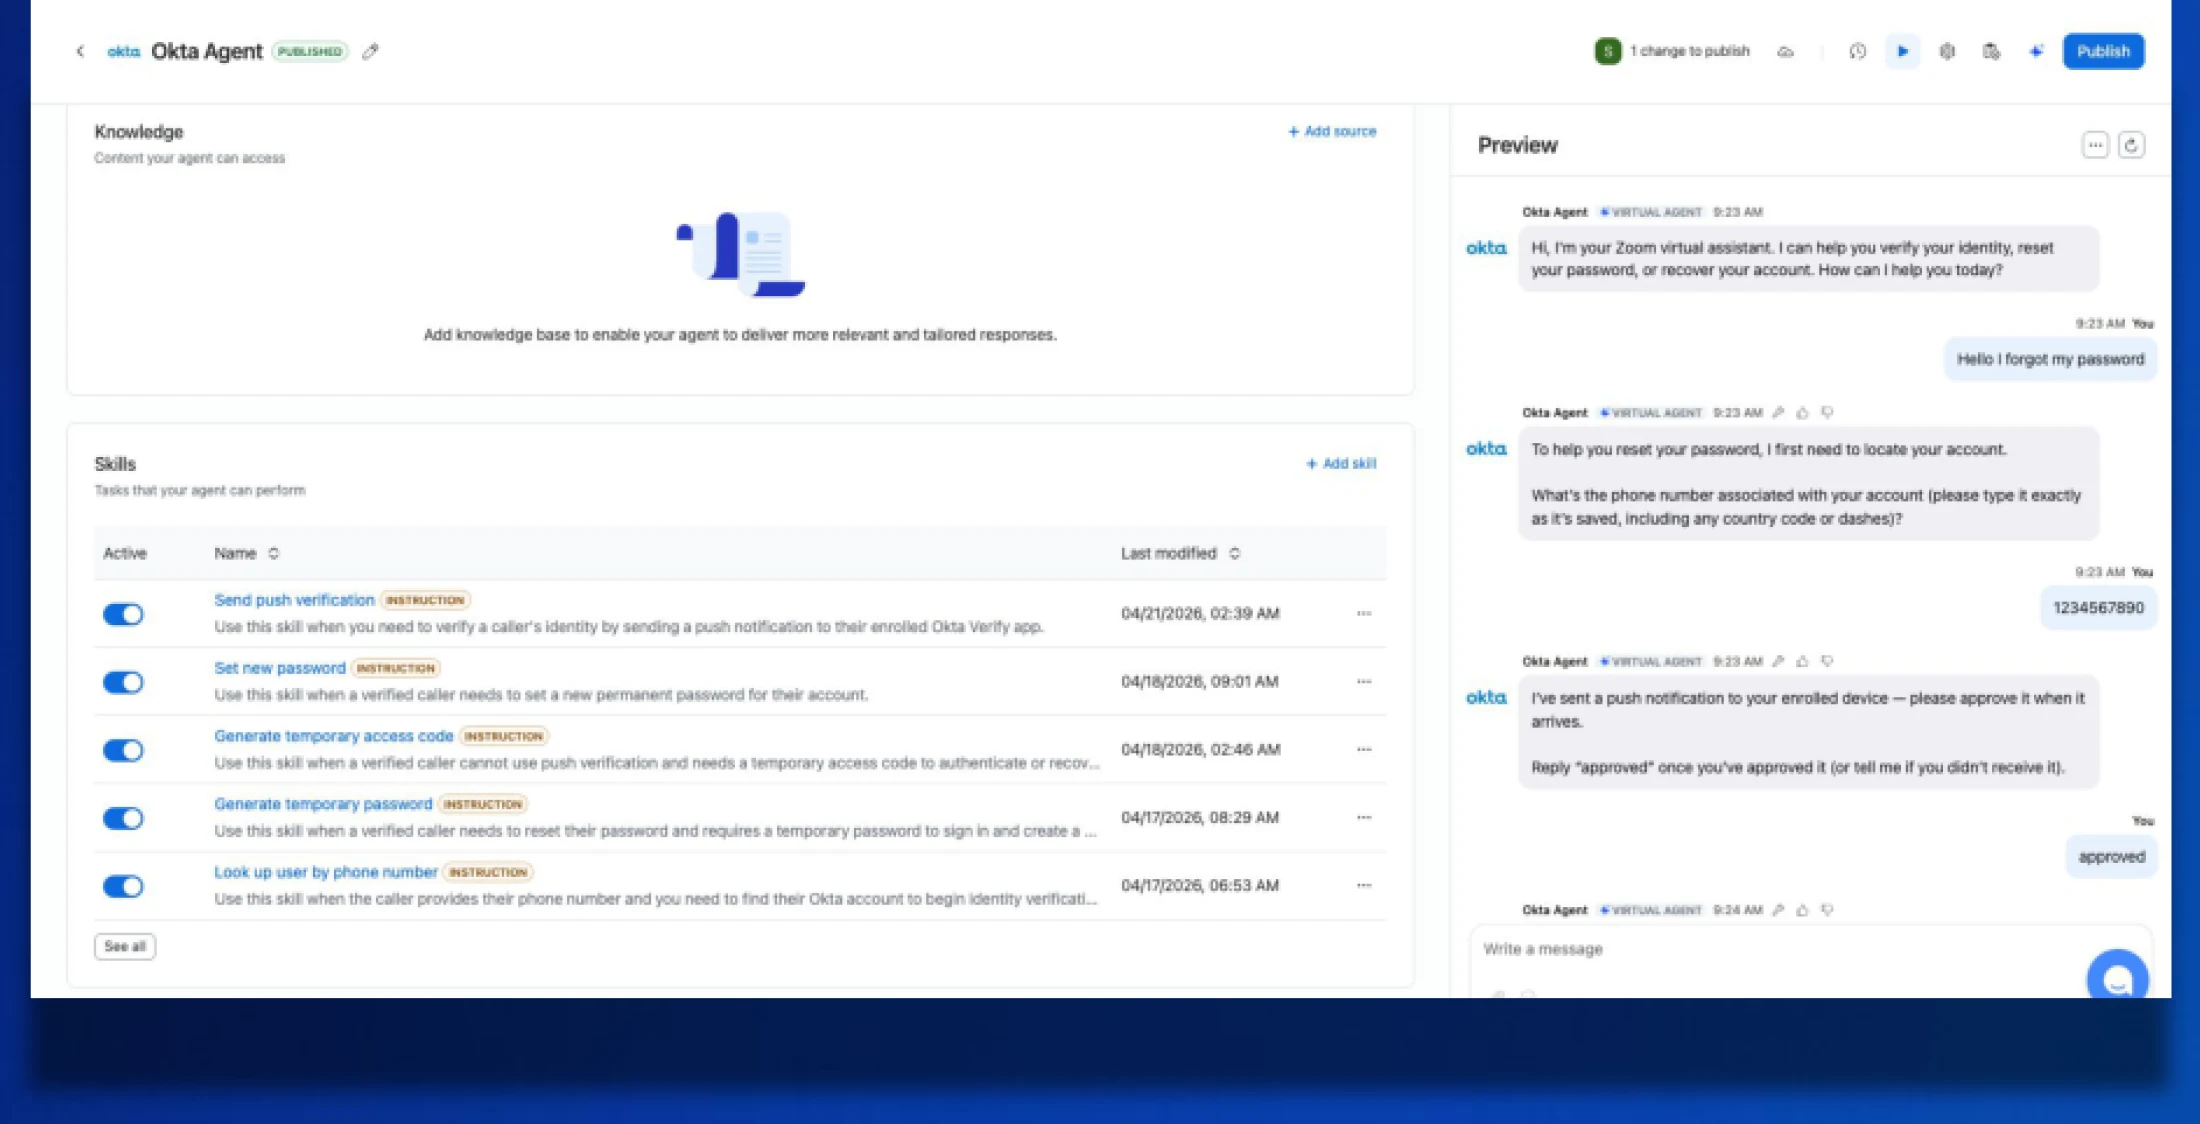Click the date 04/21/2026, 02:39 AM
The image size is (2200, 1124).
point(1200,613)
